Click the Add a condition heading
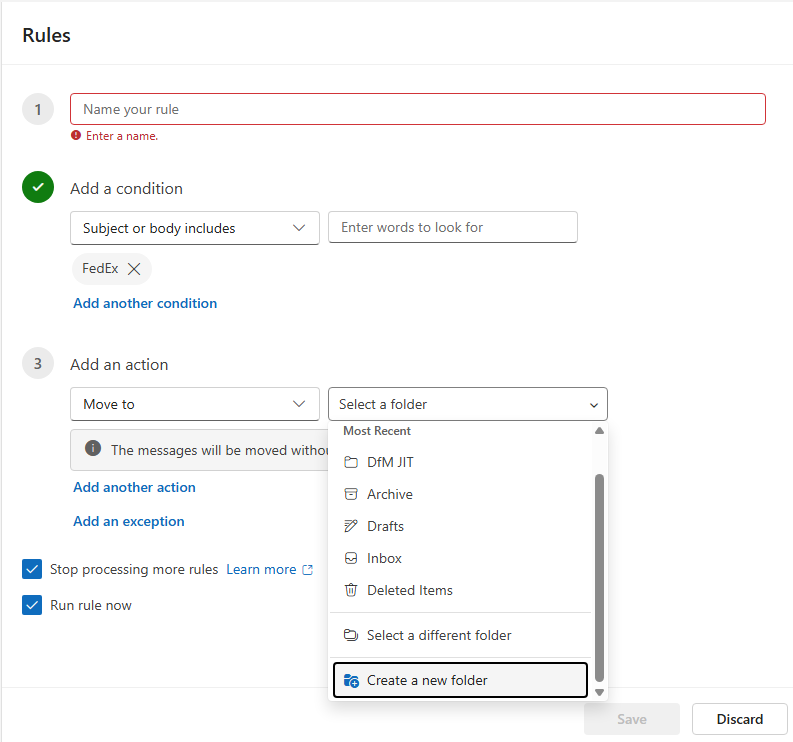Image resolution: width=793 pixels, height=742 pixels. (126, 189)
